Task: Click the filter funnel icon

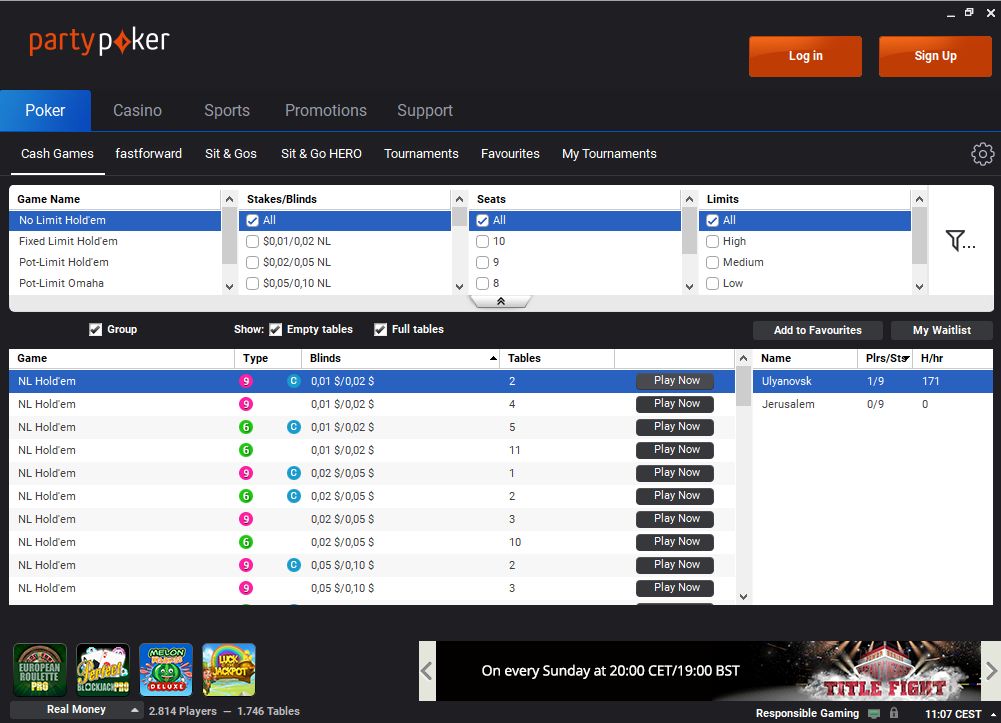Action: (959, 240)
